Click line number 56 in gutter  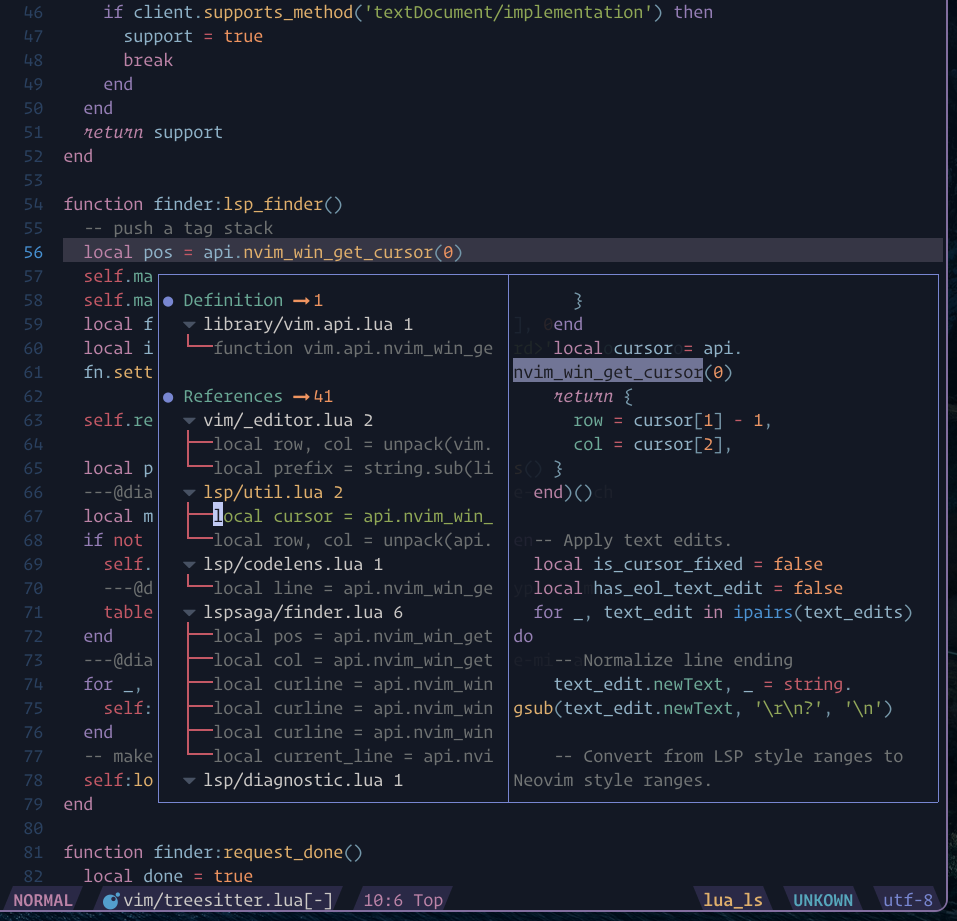[x=34, y=253]
